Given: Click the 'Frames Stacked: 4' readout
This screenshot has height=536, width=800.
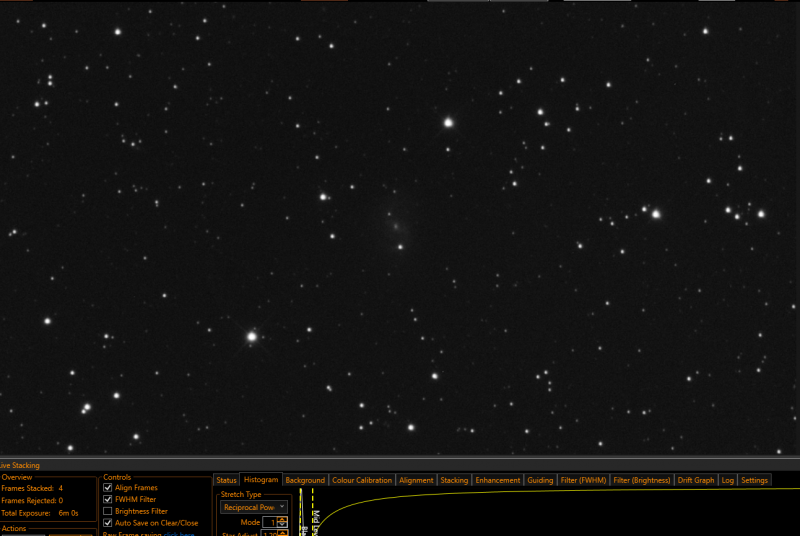Looking at the screenshot, I should click(32, 488).
